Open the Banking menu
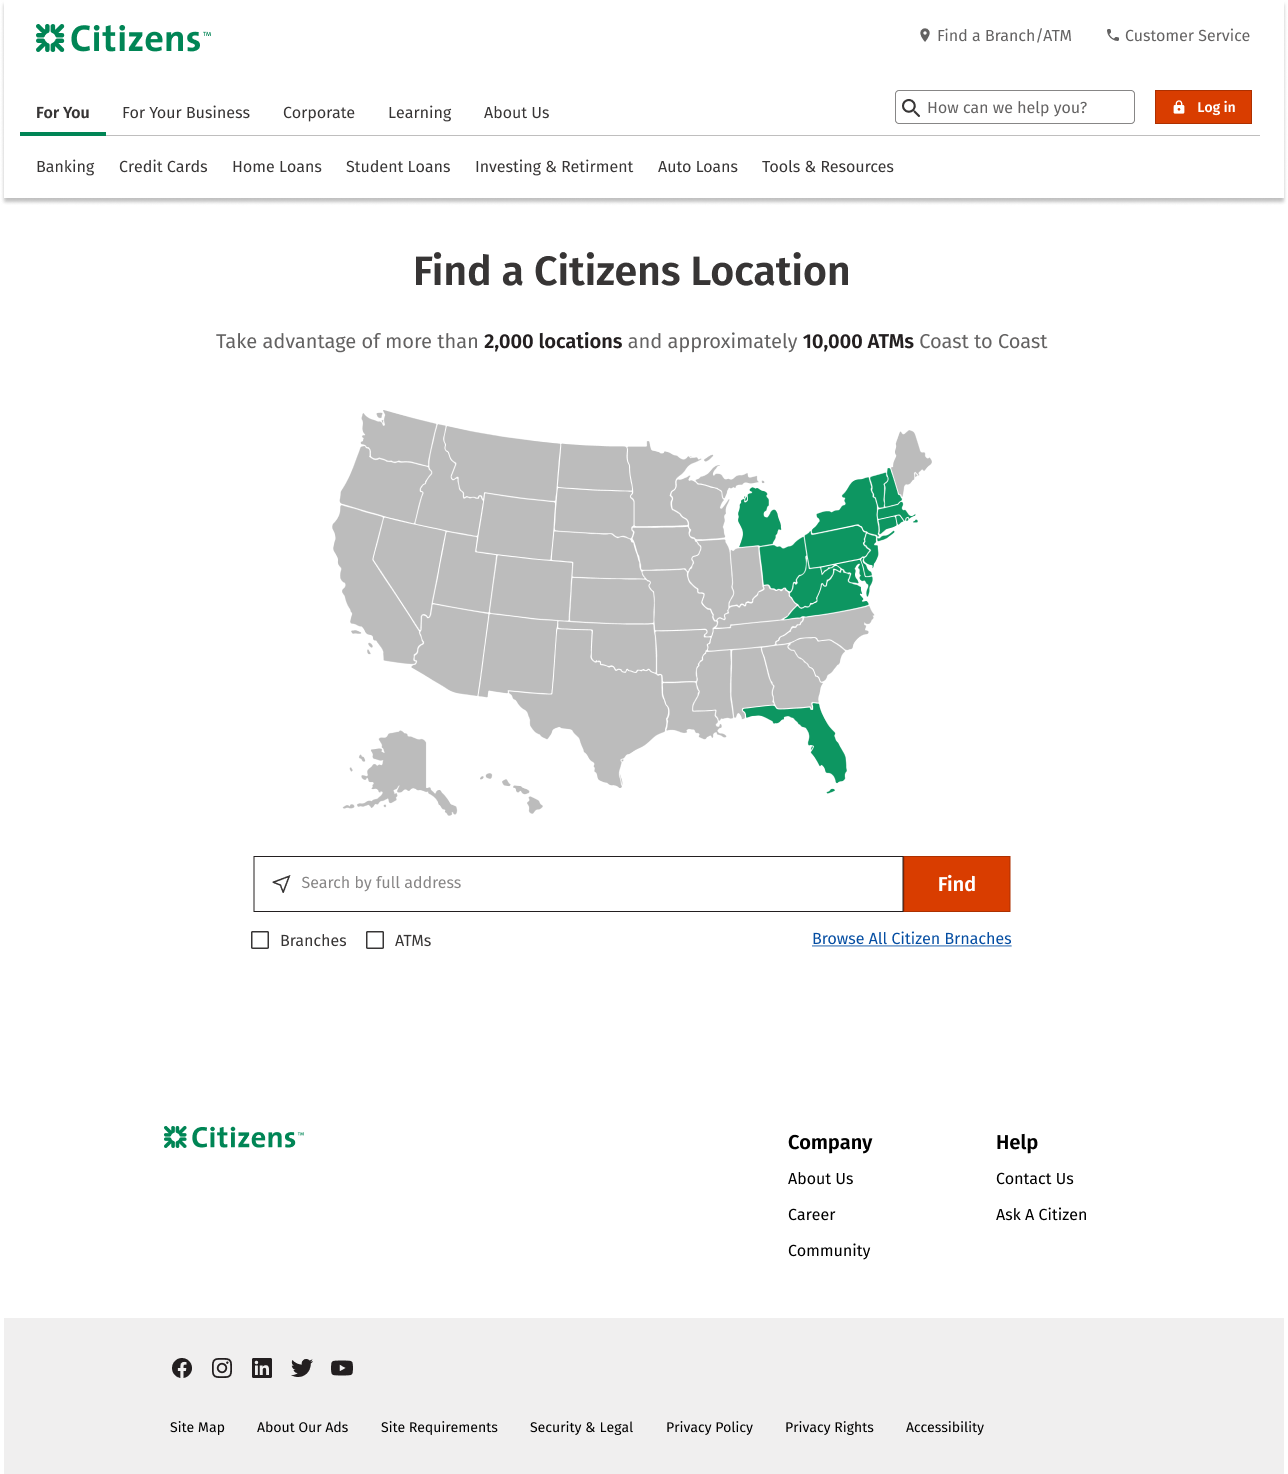Viewport: 1288px width, 1474px height. [x=65, y=167]
